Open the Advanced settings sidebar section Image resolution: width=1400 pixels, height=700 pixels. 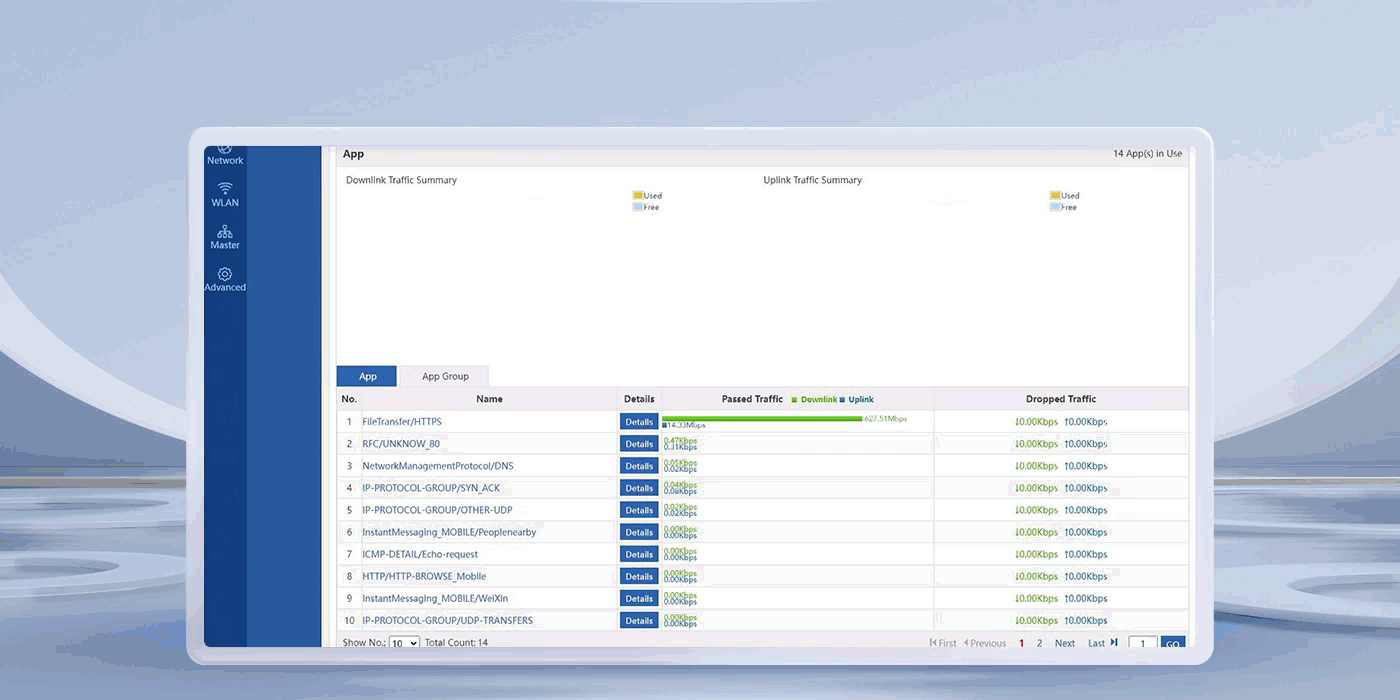click(x=225, y=280)
